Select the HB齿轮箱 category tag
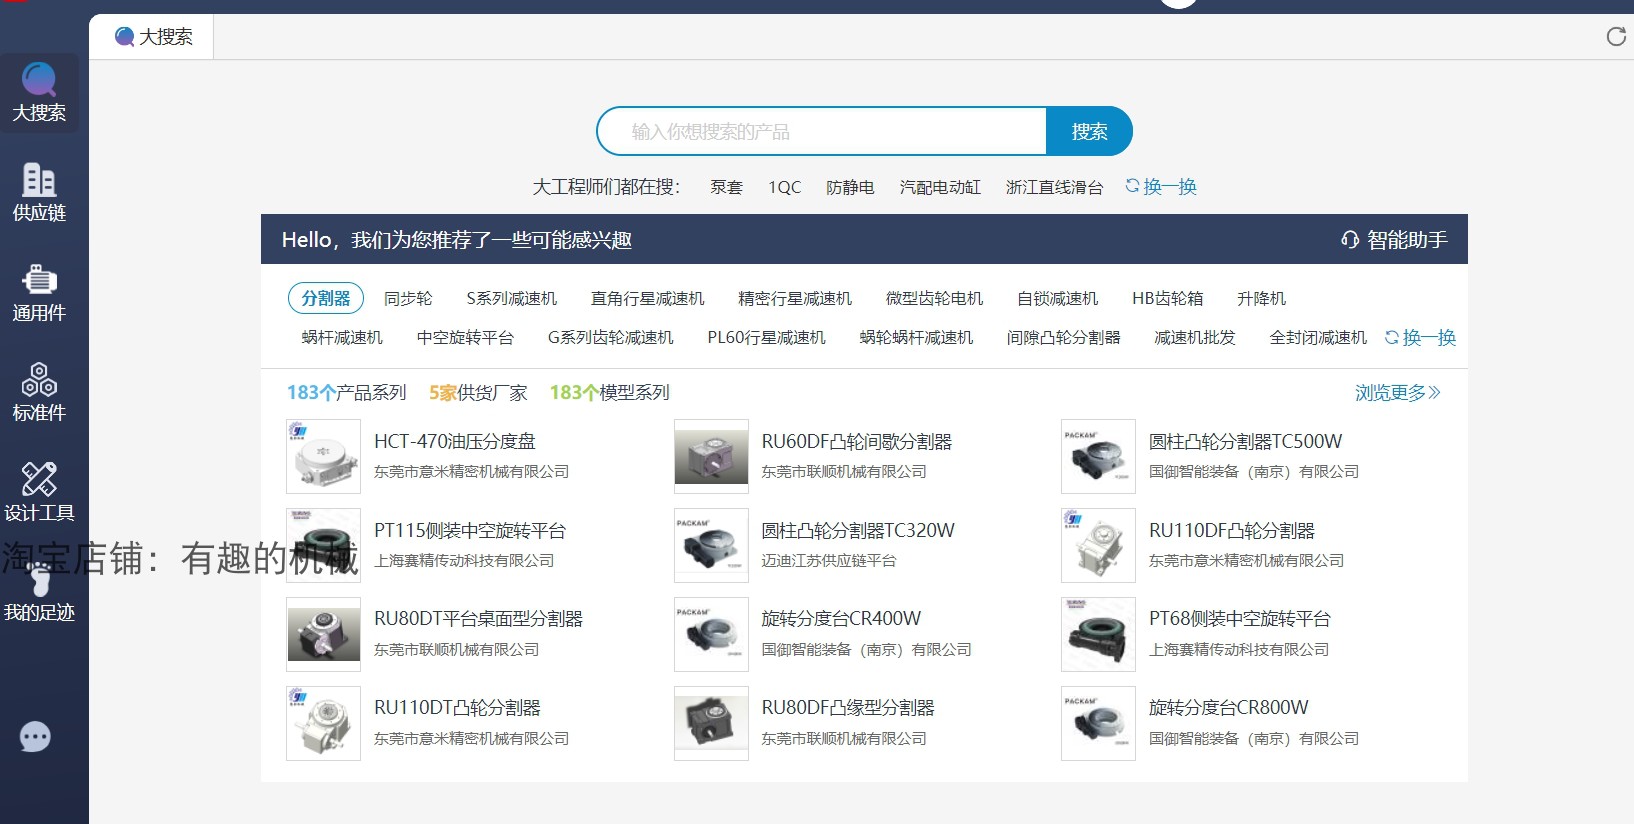The width and height of the screenshot is (1634, 824). pos(1167,298)
